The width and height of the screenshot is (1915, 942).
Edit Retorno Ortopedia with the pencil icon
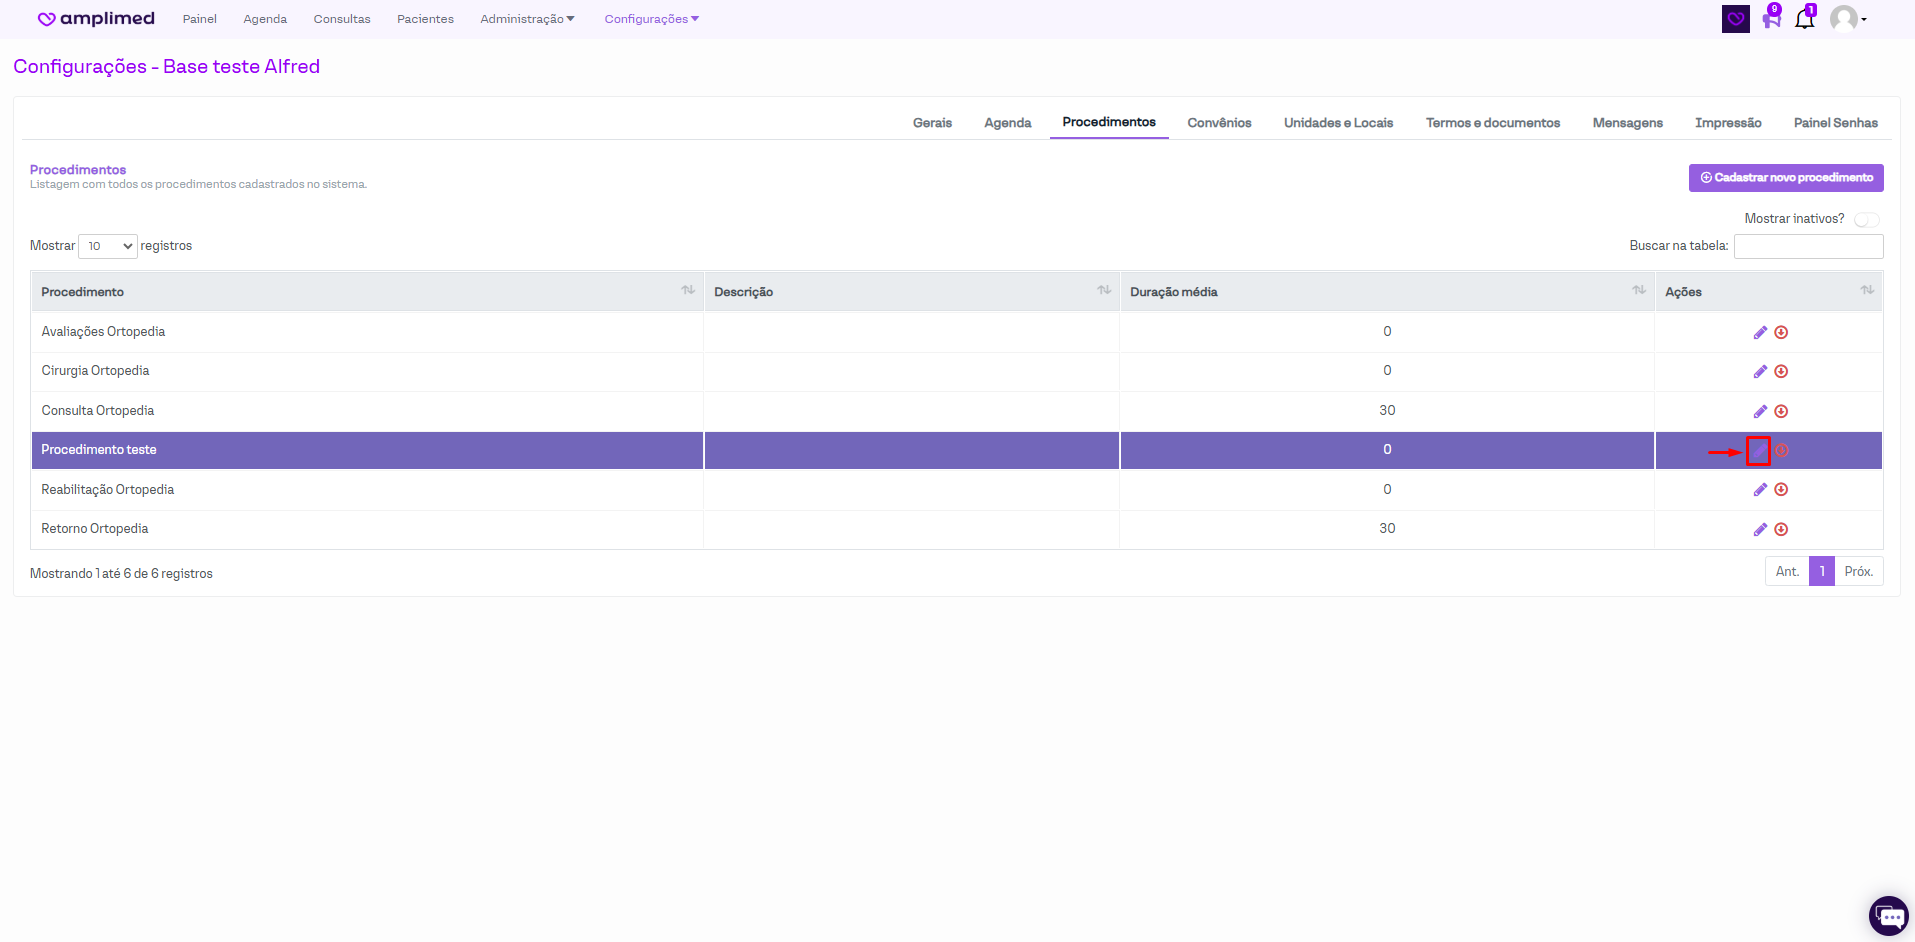click(x=1760, y=530)
